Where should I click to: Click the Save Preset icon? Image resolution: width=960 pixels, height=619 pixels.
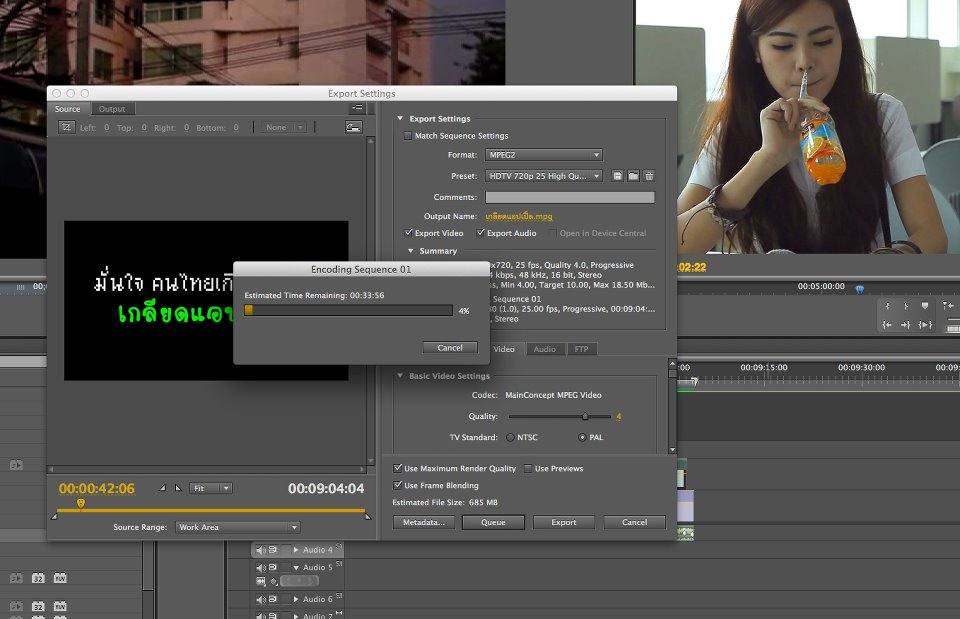click(x=618, y=176)
